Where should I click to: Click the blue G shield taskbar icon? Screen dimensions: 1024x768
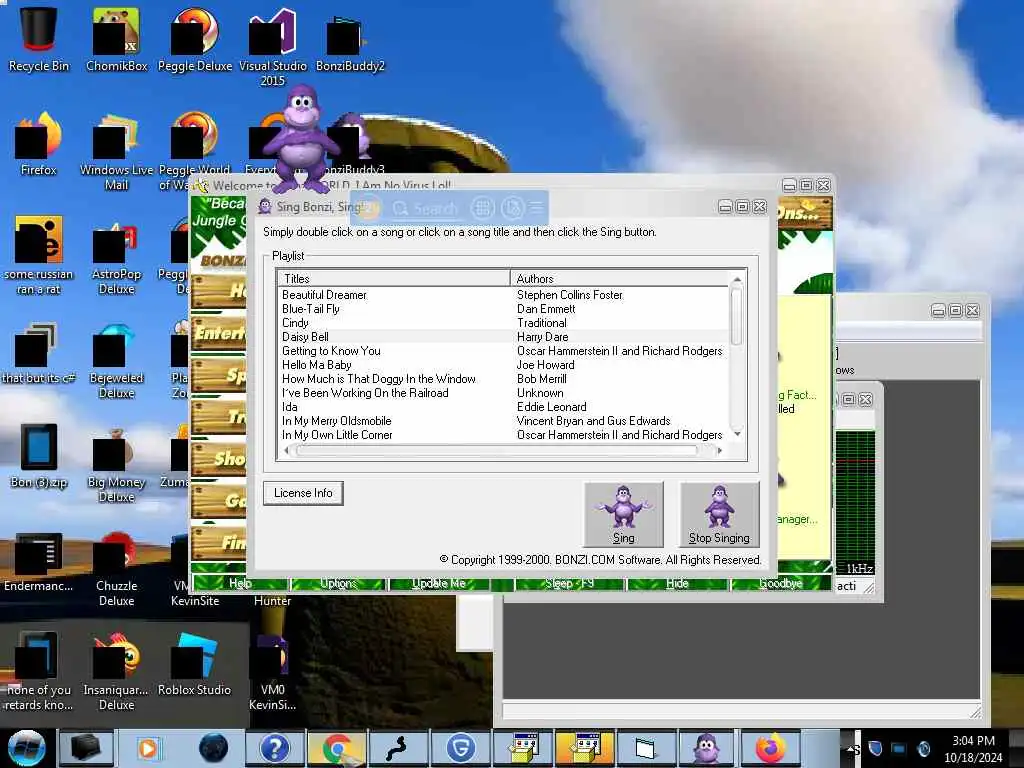[x=461, y=748]
